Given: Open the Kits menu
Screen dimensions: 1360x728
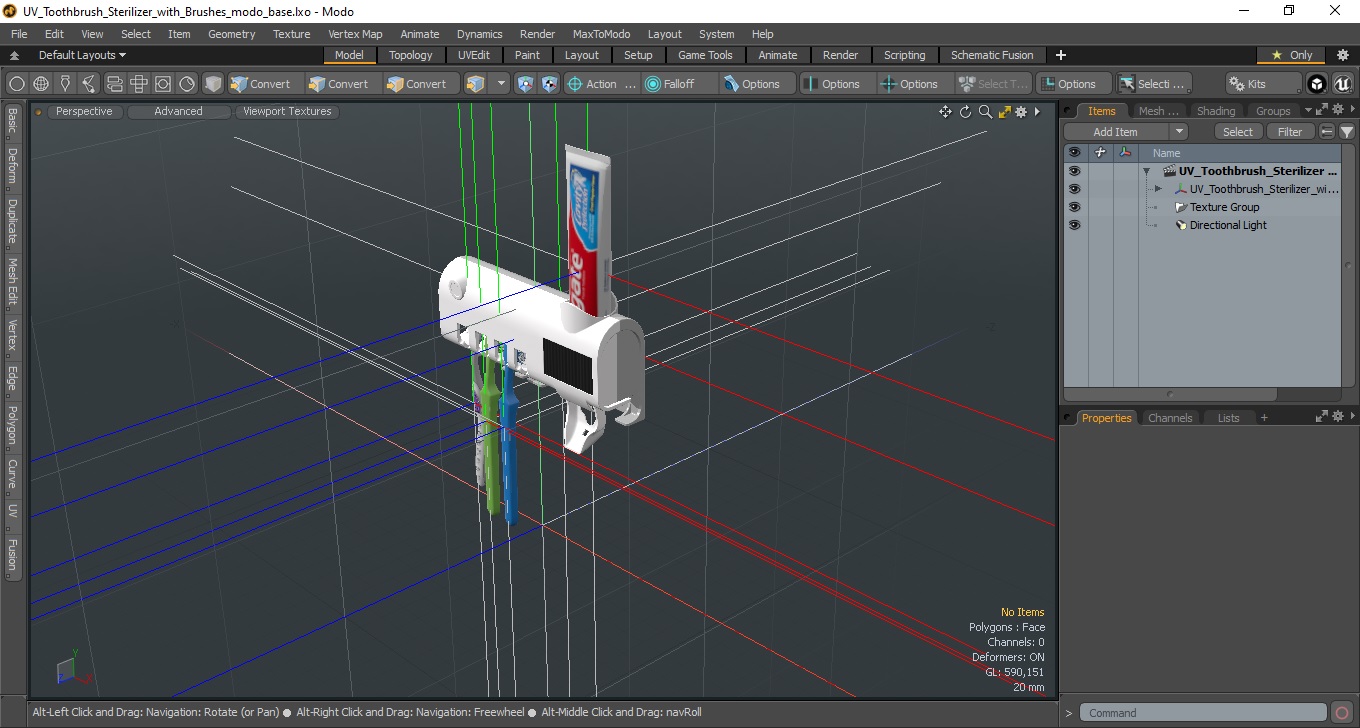Looking at the screenshot, I should tap(1263, 84).
